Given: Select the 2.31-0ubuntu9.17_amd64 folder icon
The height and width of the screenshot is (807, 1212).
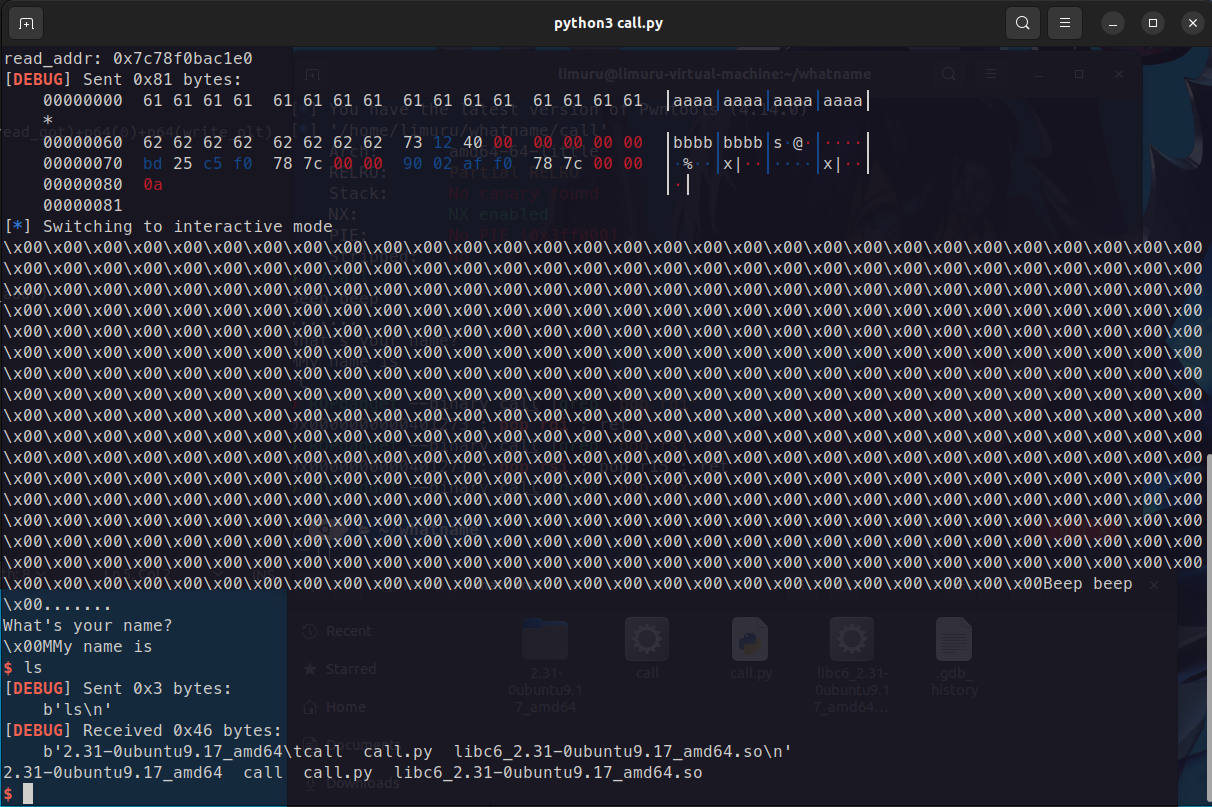Looking at the screenshot, I should click(544, 638).
